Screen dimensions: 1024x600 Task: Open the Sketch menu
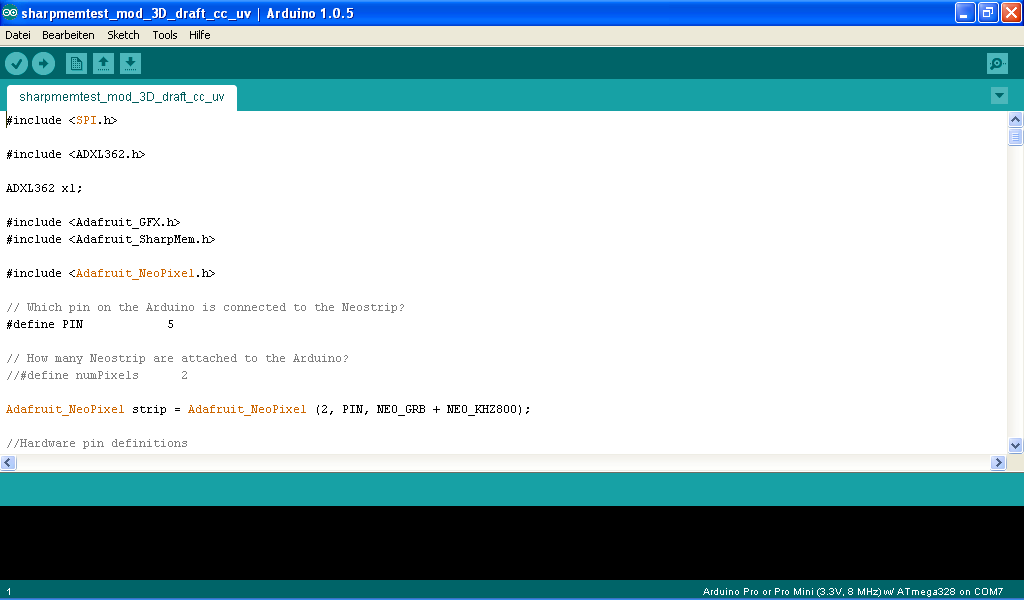(x=123, y=35)
